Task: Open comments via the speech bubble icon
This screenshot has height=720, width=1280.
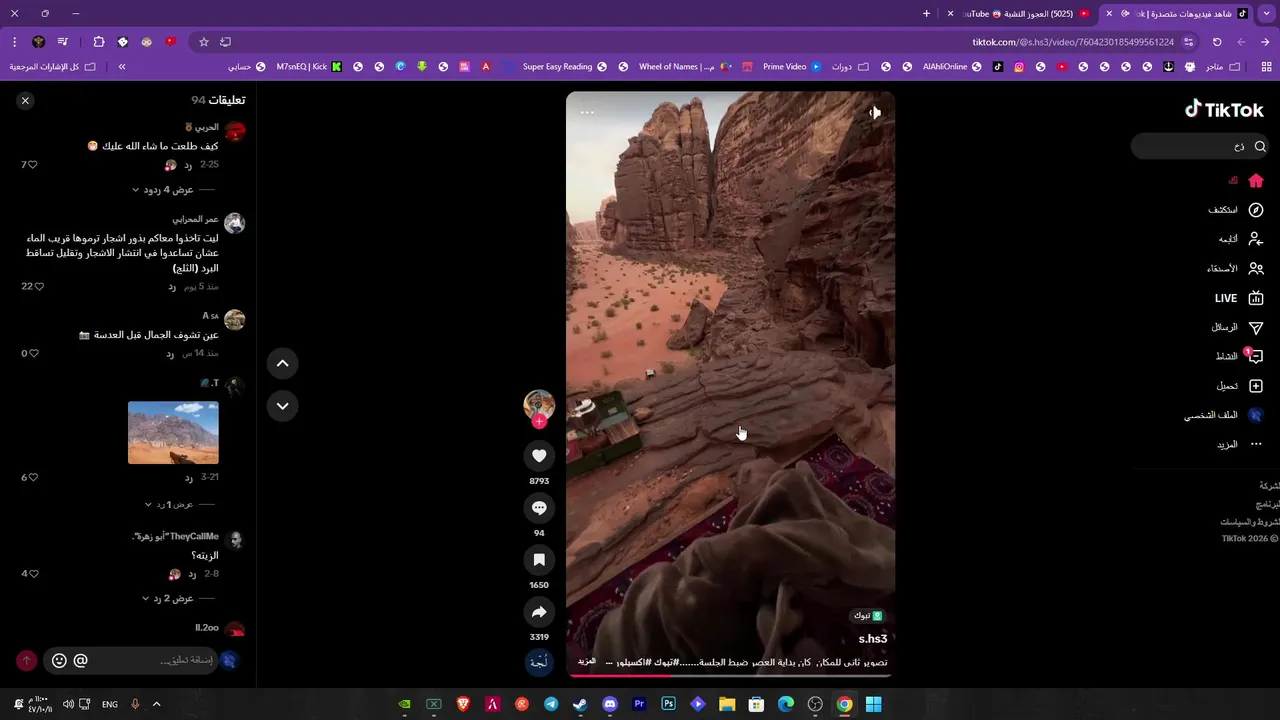Action: pyautogui.click(x=539, y=508)
